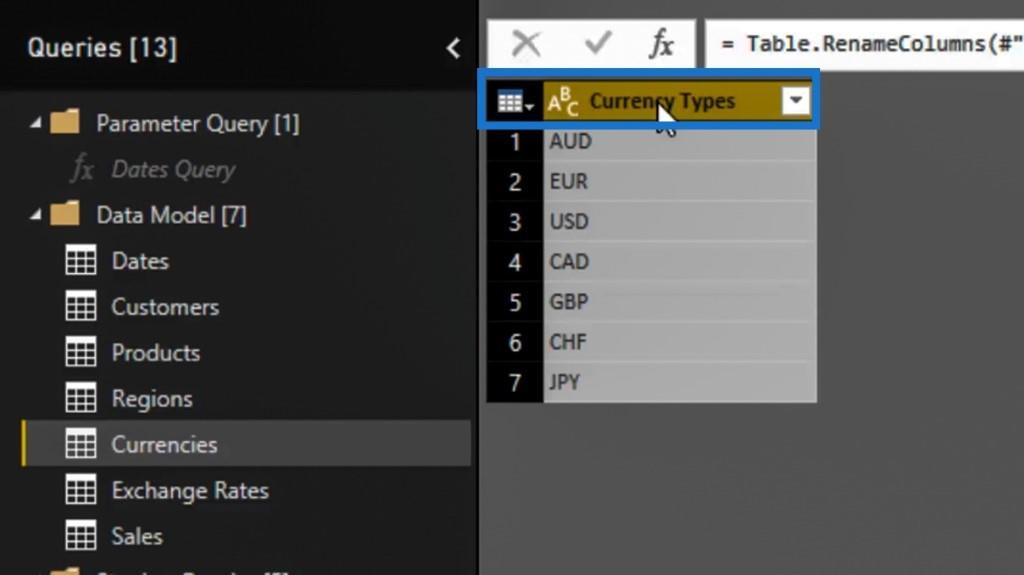Image resolution: width=1024 pixels, height=575 pixels.
Task: Confirm the formula with the checkmark icon
Action: pos(598,44)
